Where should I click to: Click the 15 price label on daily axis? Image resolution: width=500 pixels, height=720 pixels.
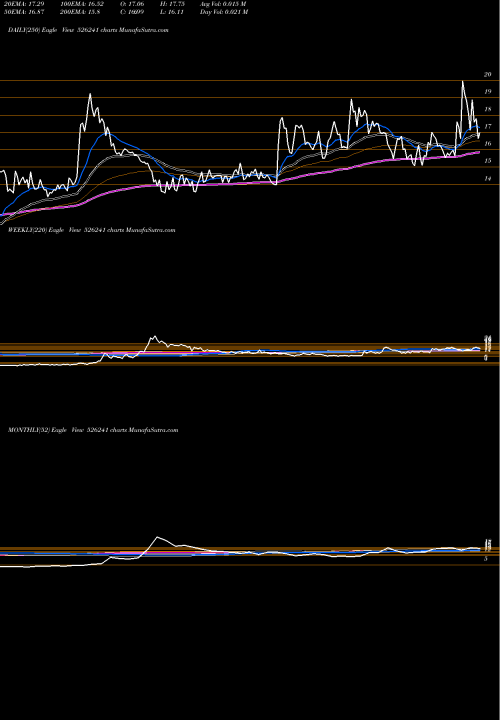pos(488,161)
